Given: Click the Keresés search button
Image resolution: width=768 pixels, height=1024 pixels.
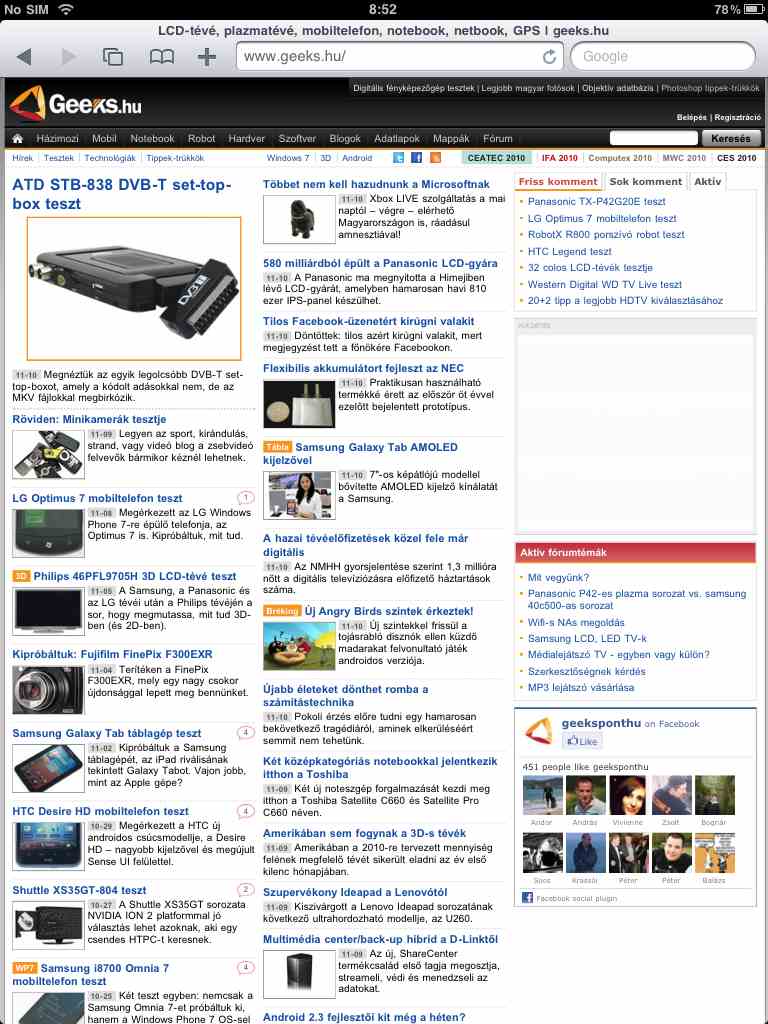Looking at the screenshot, I should 731,138.
